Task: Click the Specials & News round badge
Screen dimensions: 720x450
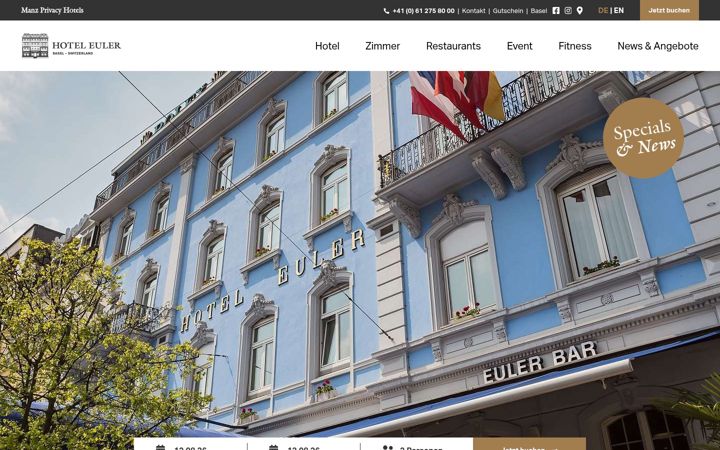Action: point(643,138)
